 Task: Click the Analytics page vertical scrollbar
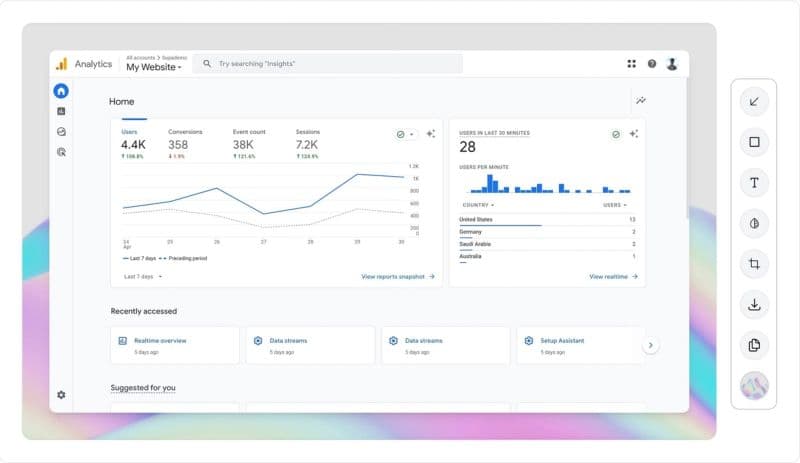point(687,148)
